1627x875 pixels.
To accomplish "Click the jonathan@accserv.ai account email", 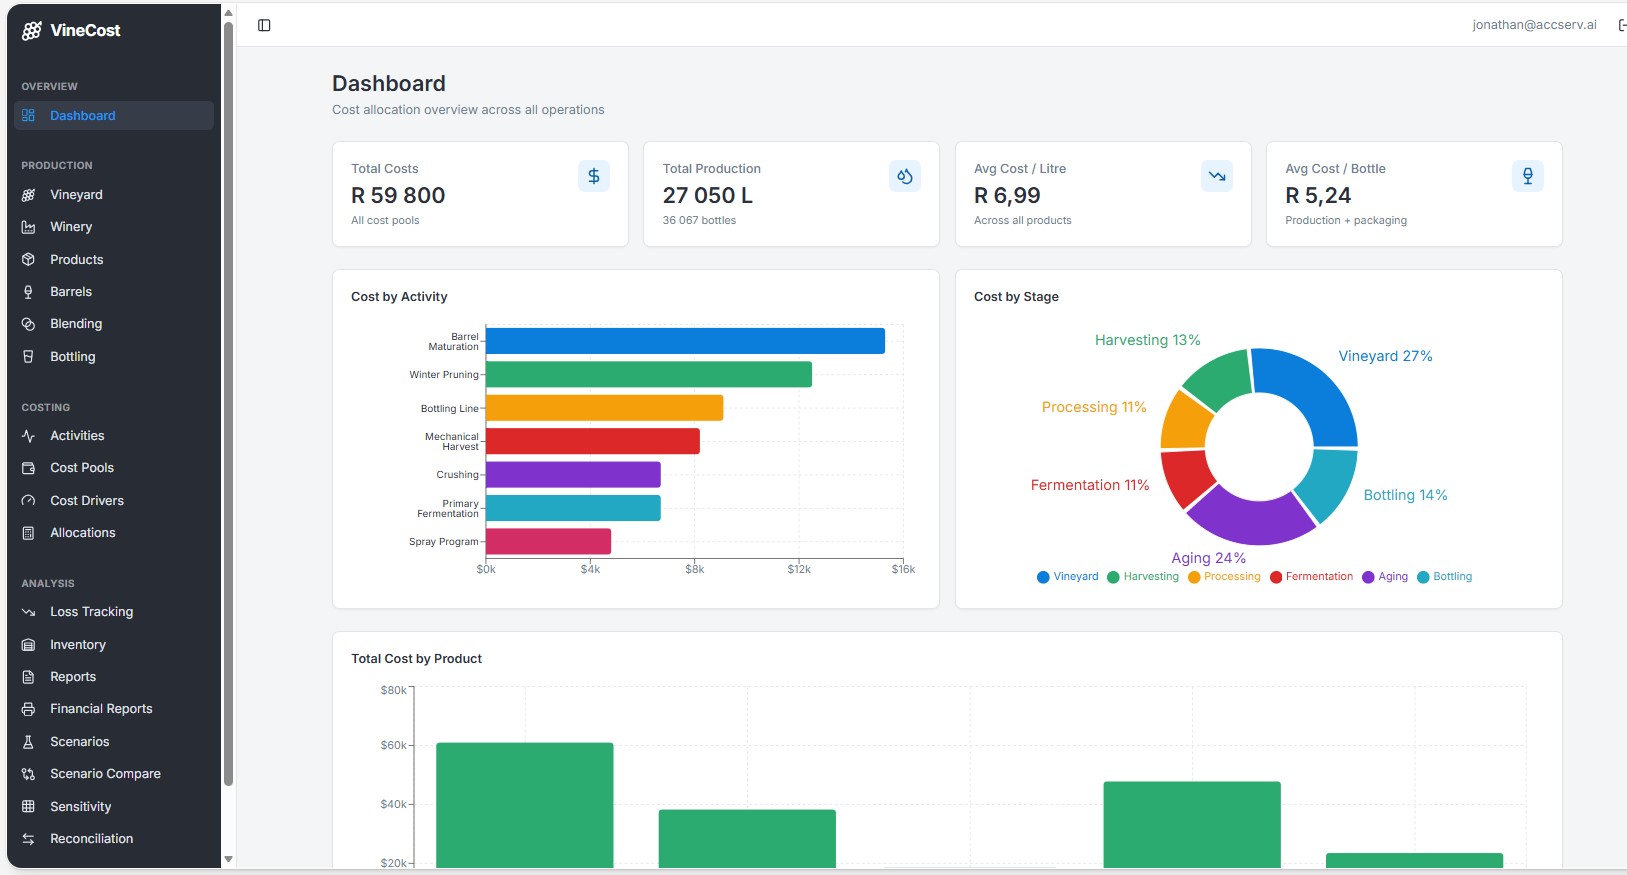I will pyautogui.click(x=1534, y=25).
